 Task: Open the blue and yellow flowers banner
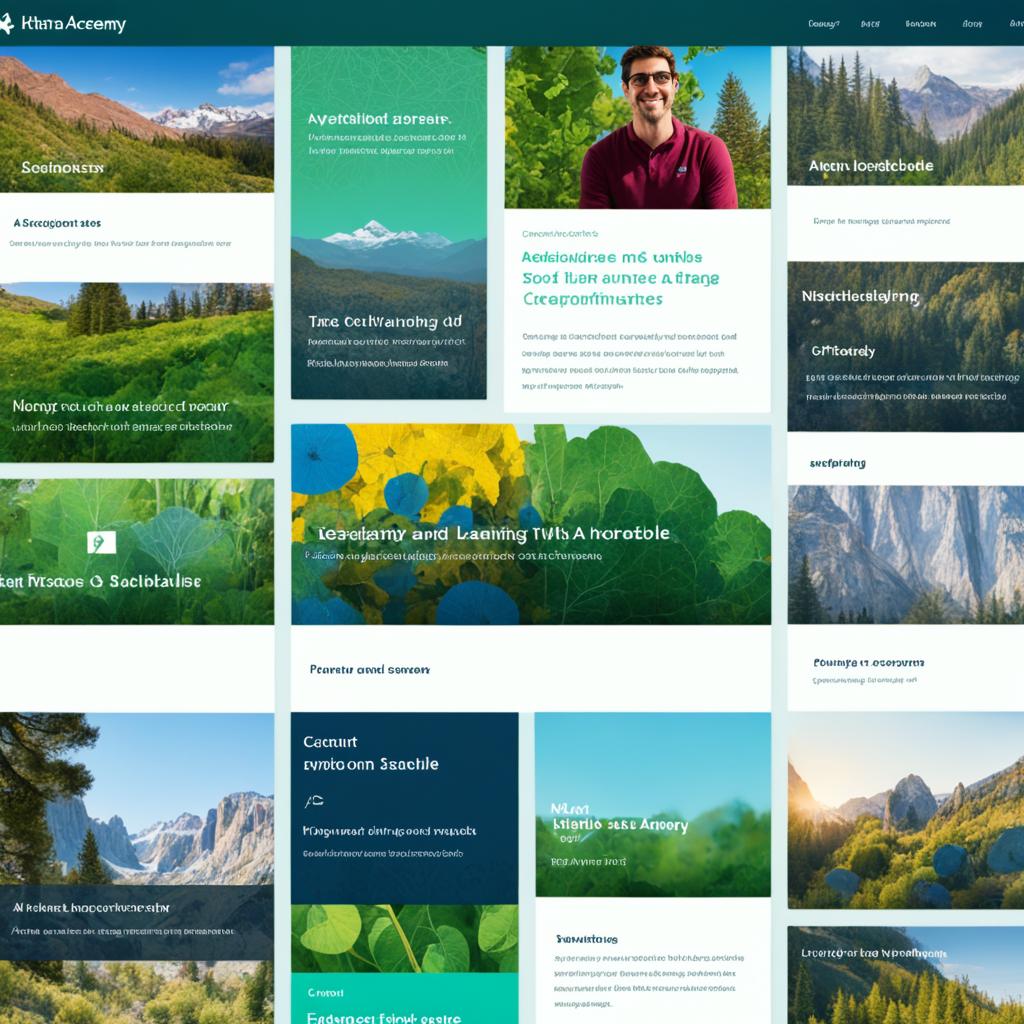(x=531, y=524)
